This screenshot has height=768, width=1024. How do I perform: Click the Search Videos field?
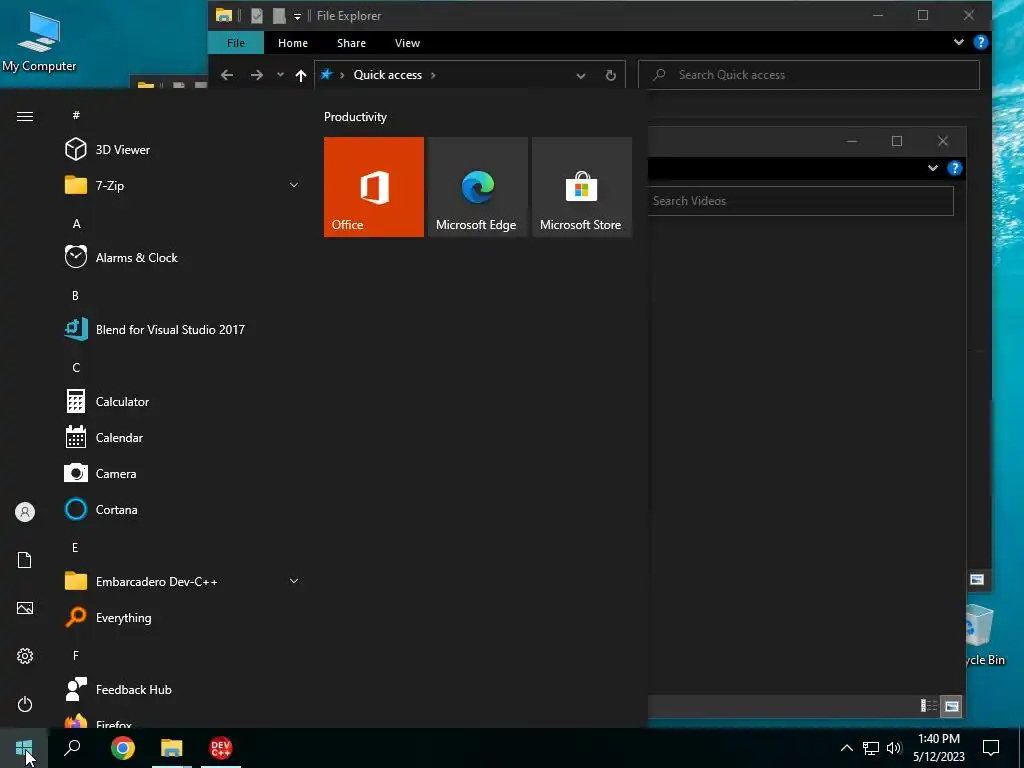click(x=801, y=201)
